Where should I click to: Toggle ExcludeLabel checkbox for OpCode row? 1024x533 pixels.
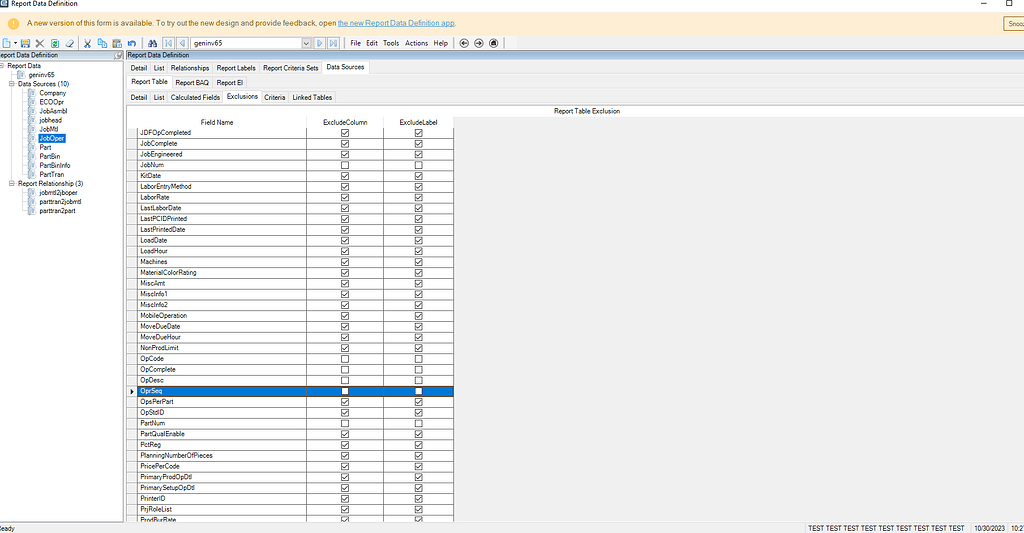click(419, 358)
